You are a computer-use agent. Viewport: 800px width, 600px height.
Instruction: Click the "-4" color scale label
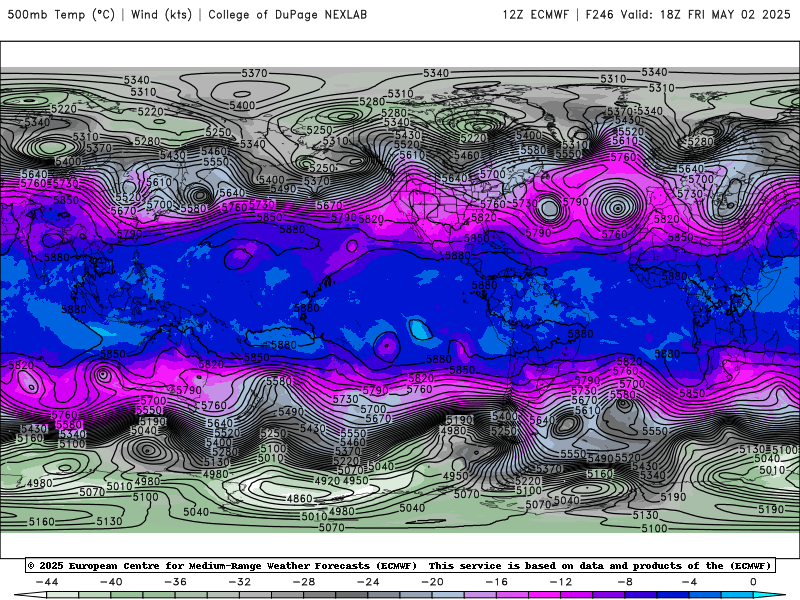[689, 582]
